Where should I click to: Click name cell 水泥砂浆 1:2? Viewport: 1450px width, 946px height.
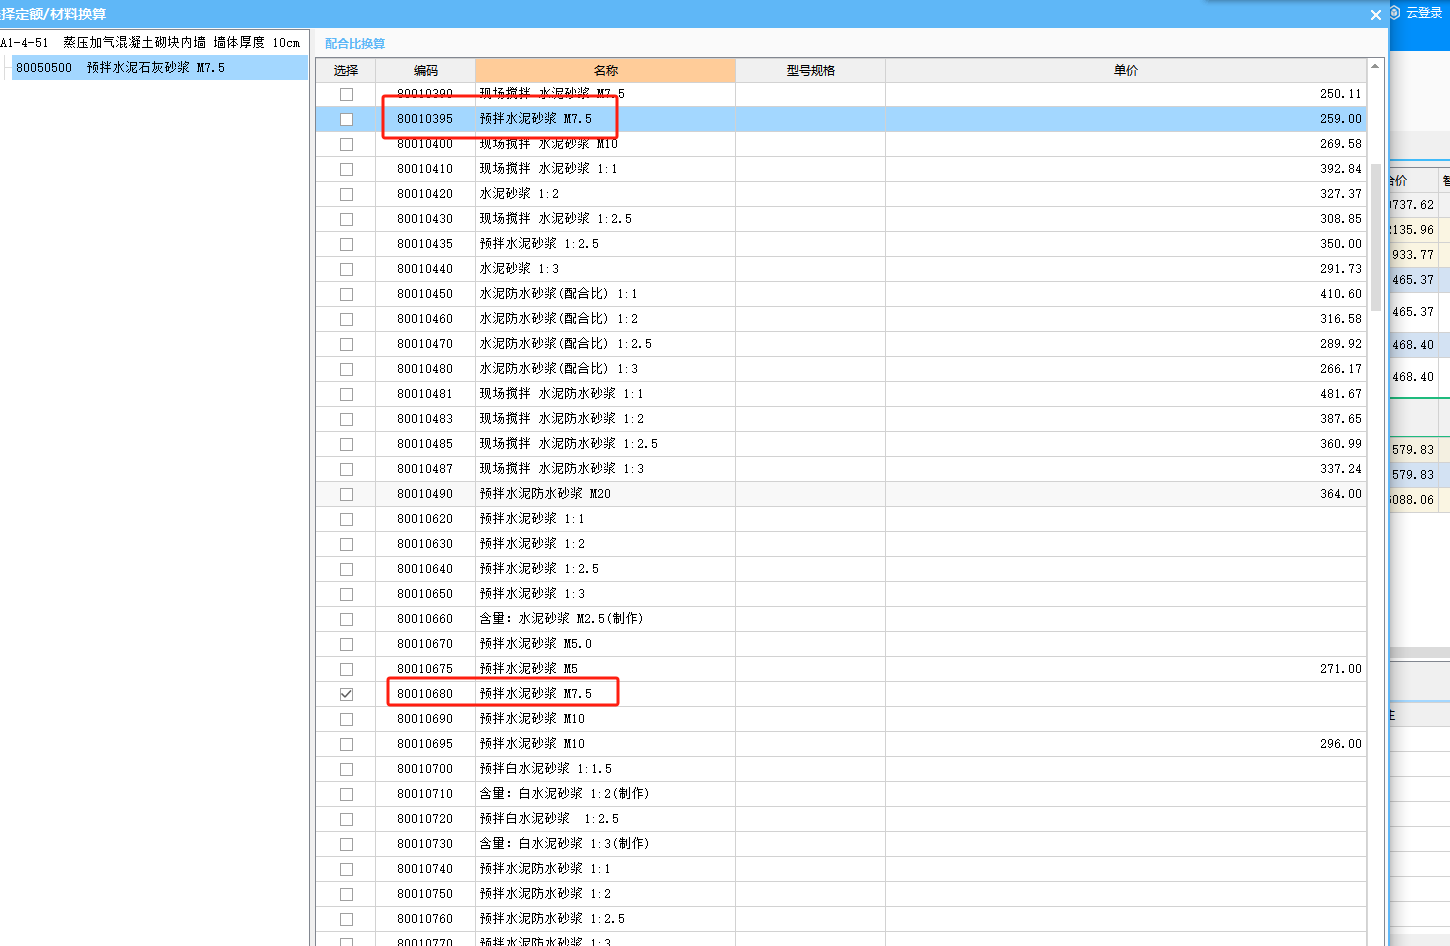606,194
